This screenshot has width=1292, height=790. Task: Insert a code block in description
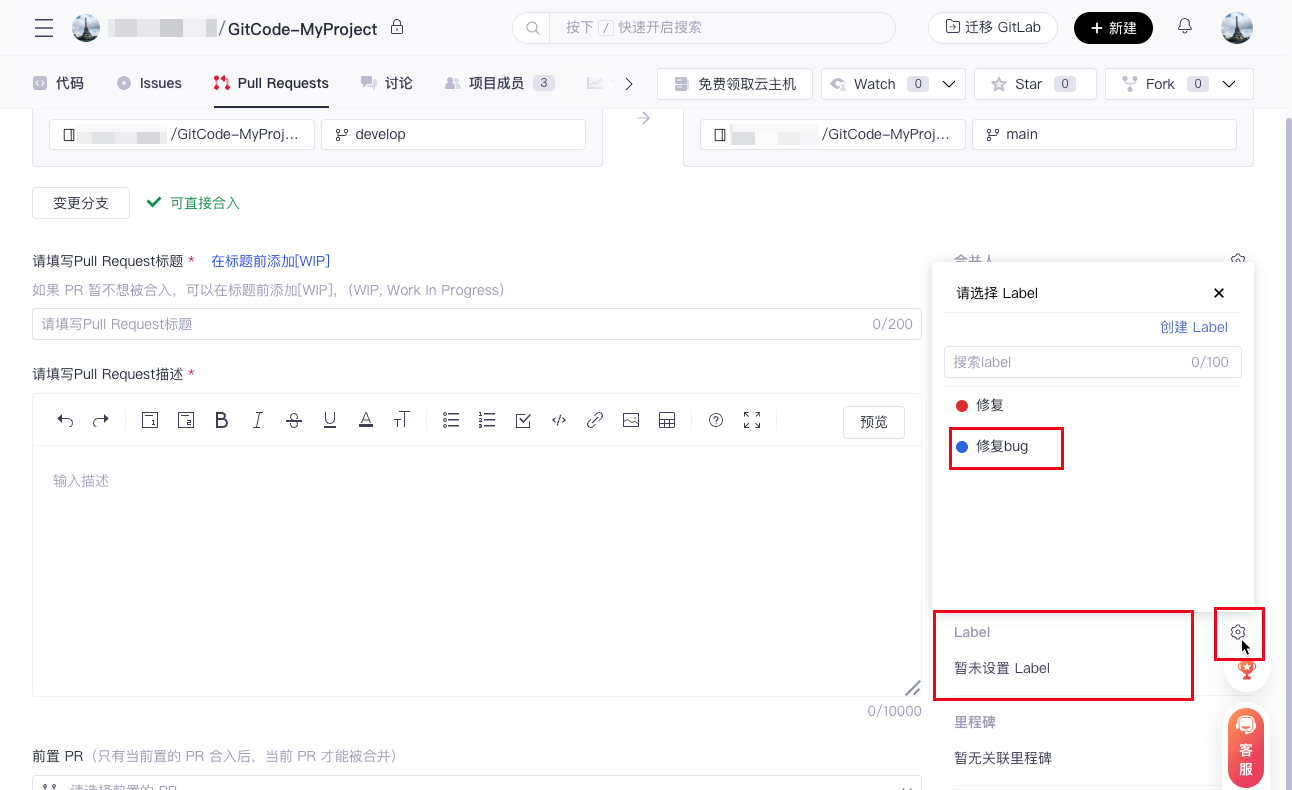tap(559, 421)
